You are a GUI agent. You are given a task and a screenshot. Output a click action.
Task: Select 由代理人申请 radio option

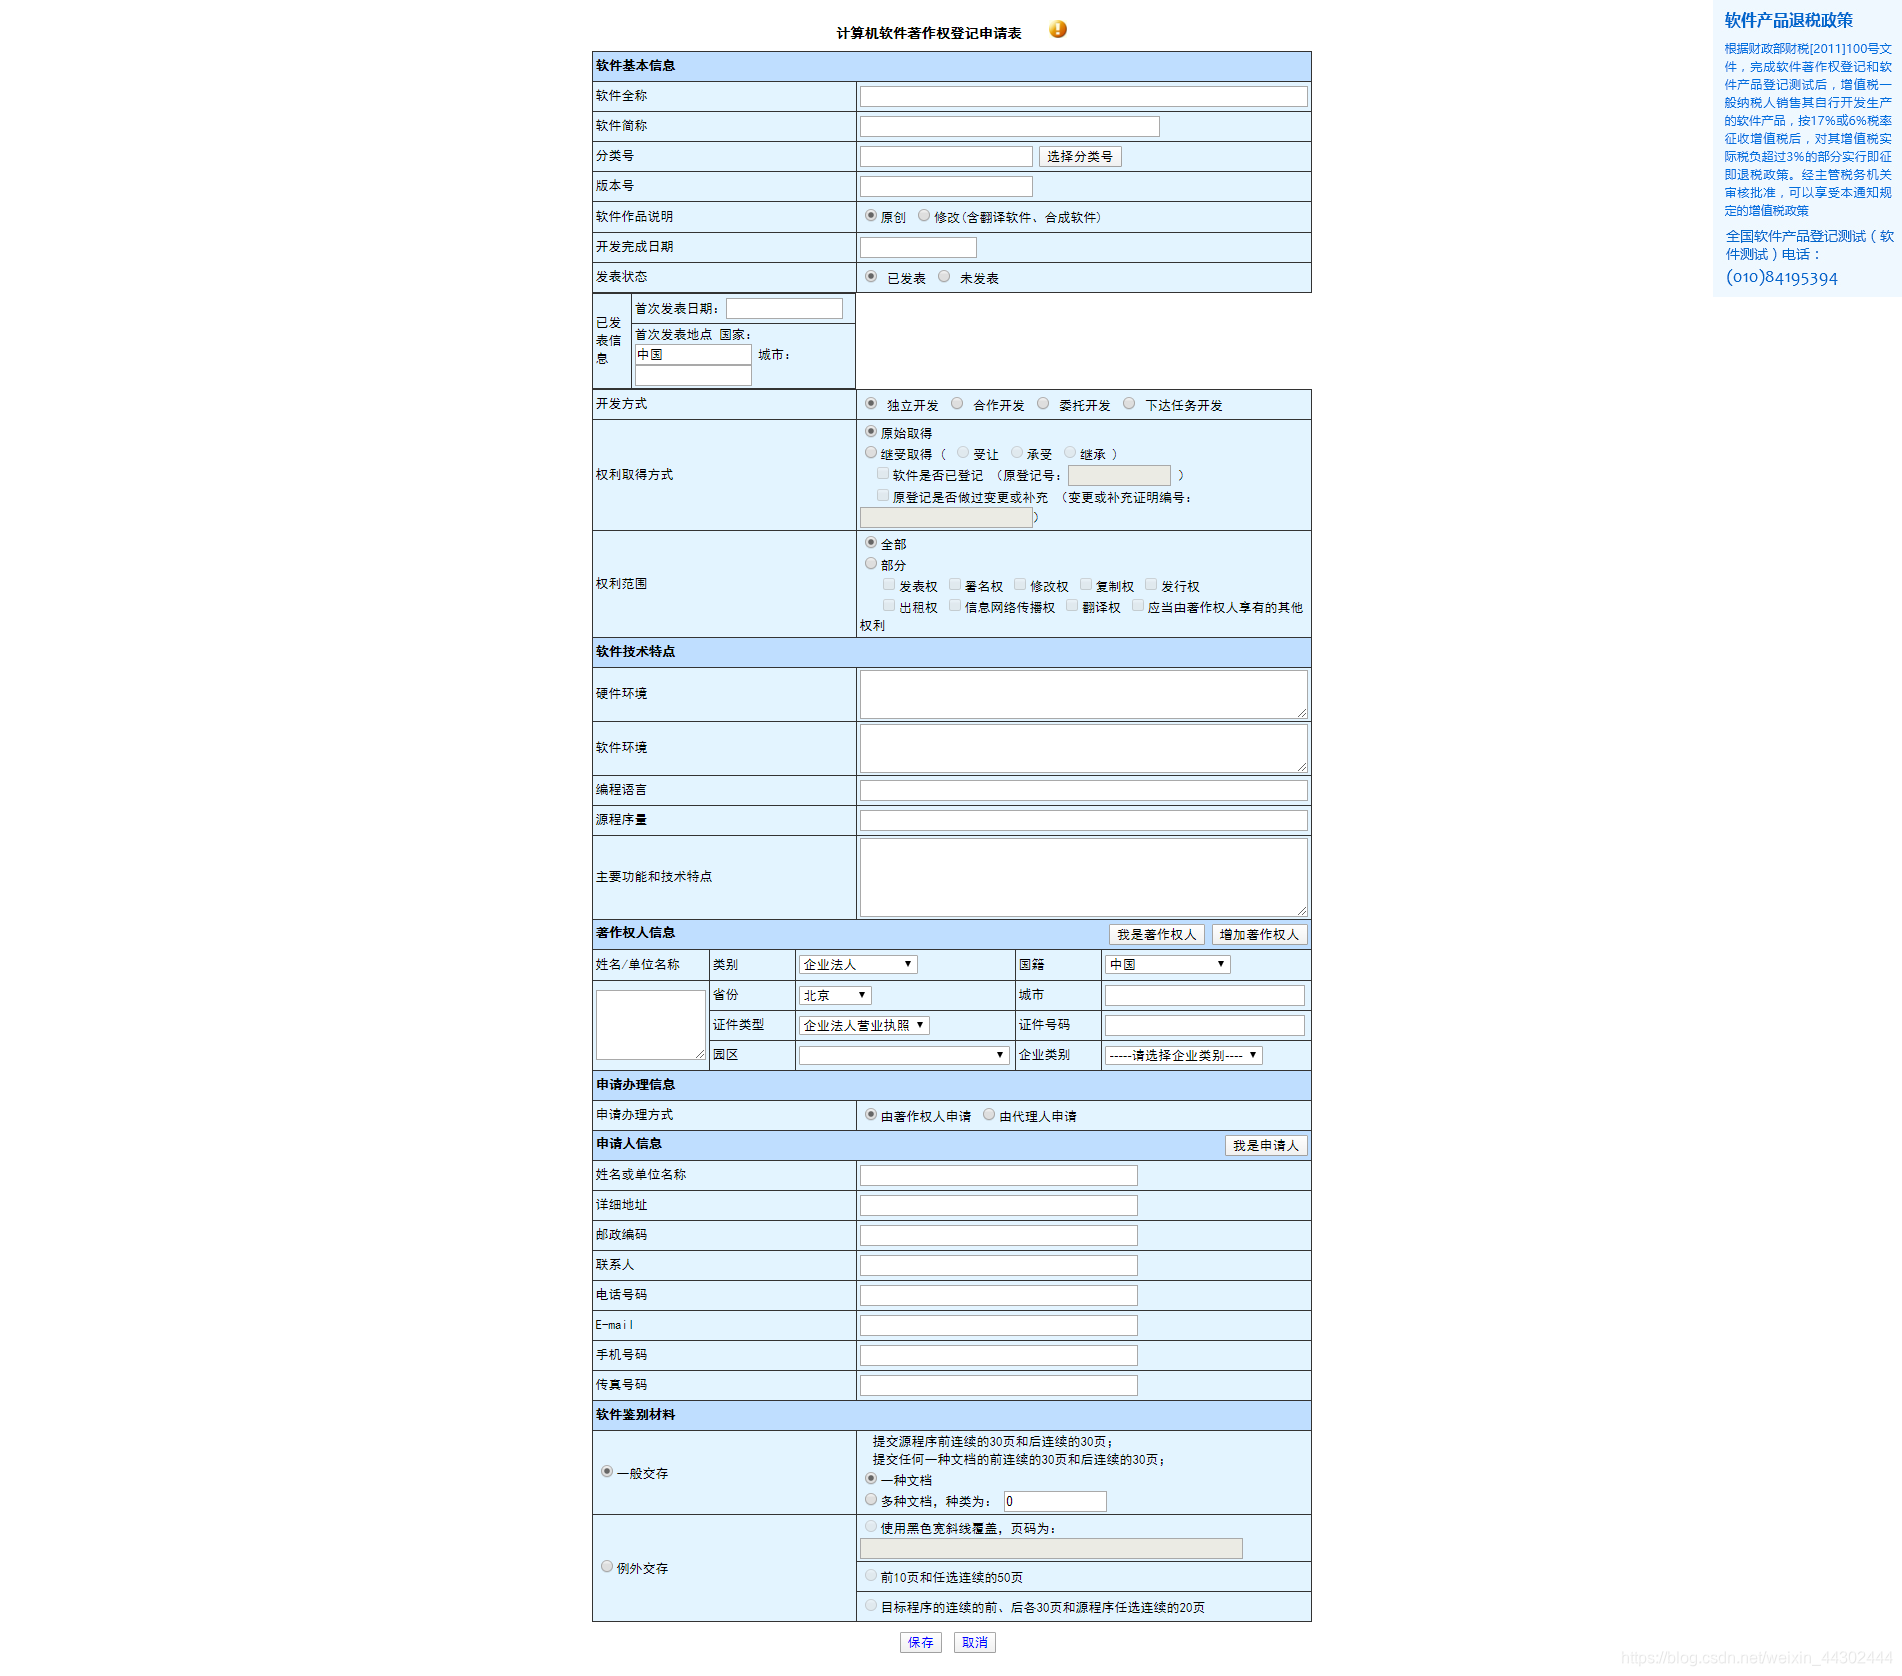[x=989, y=1115]
